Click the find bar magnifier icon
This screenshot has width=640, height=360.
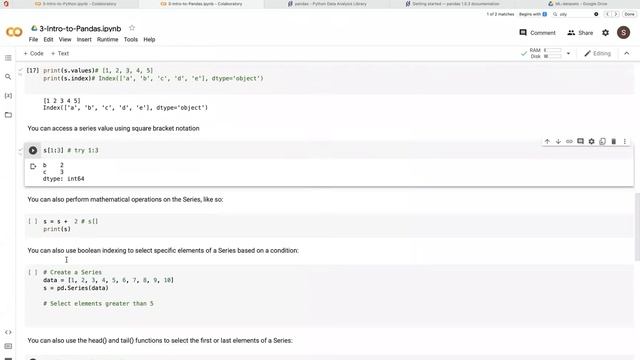click(x=555, y=14)
